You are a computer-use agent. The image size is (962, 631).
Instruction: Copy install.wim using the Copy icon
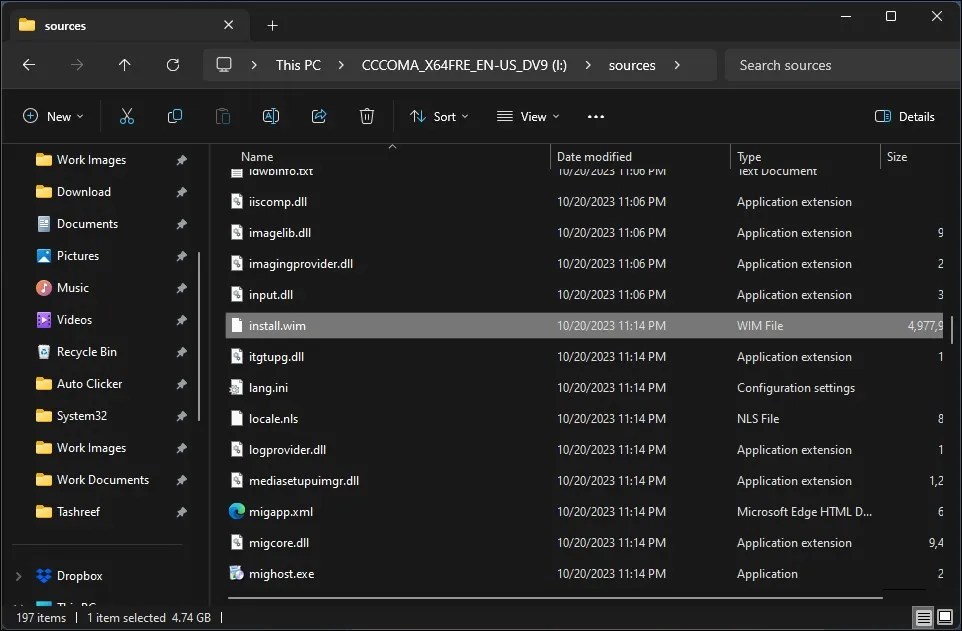coord(175,116)
